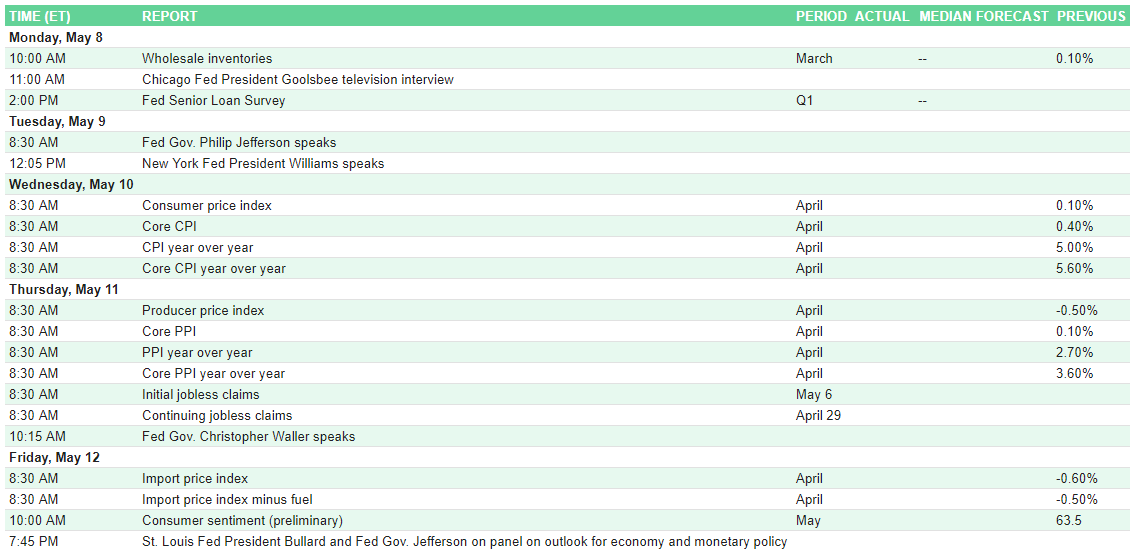Click the 0.40% previous value
The image size is (1136, 551).
(x=1074, y=227)
